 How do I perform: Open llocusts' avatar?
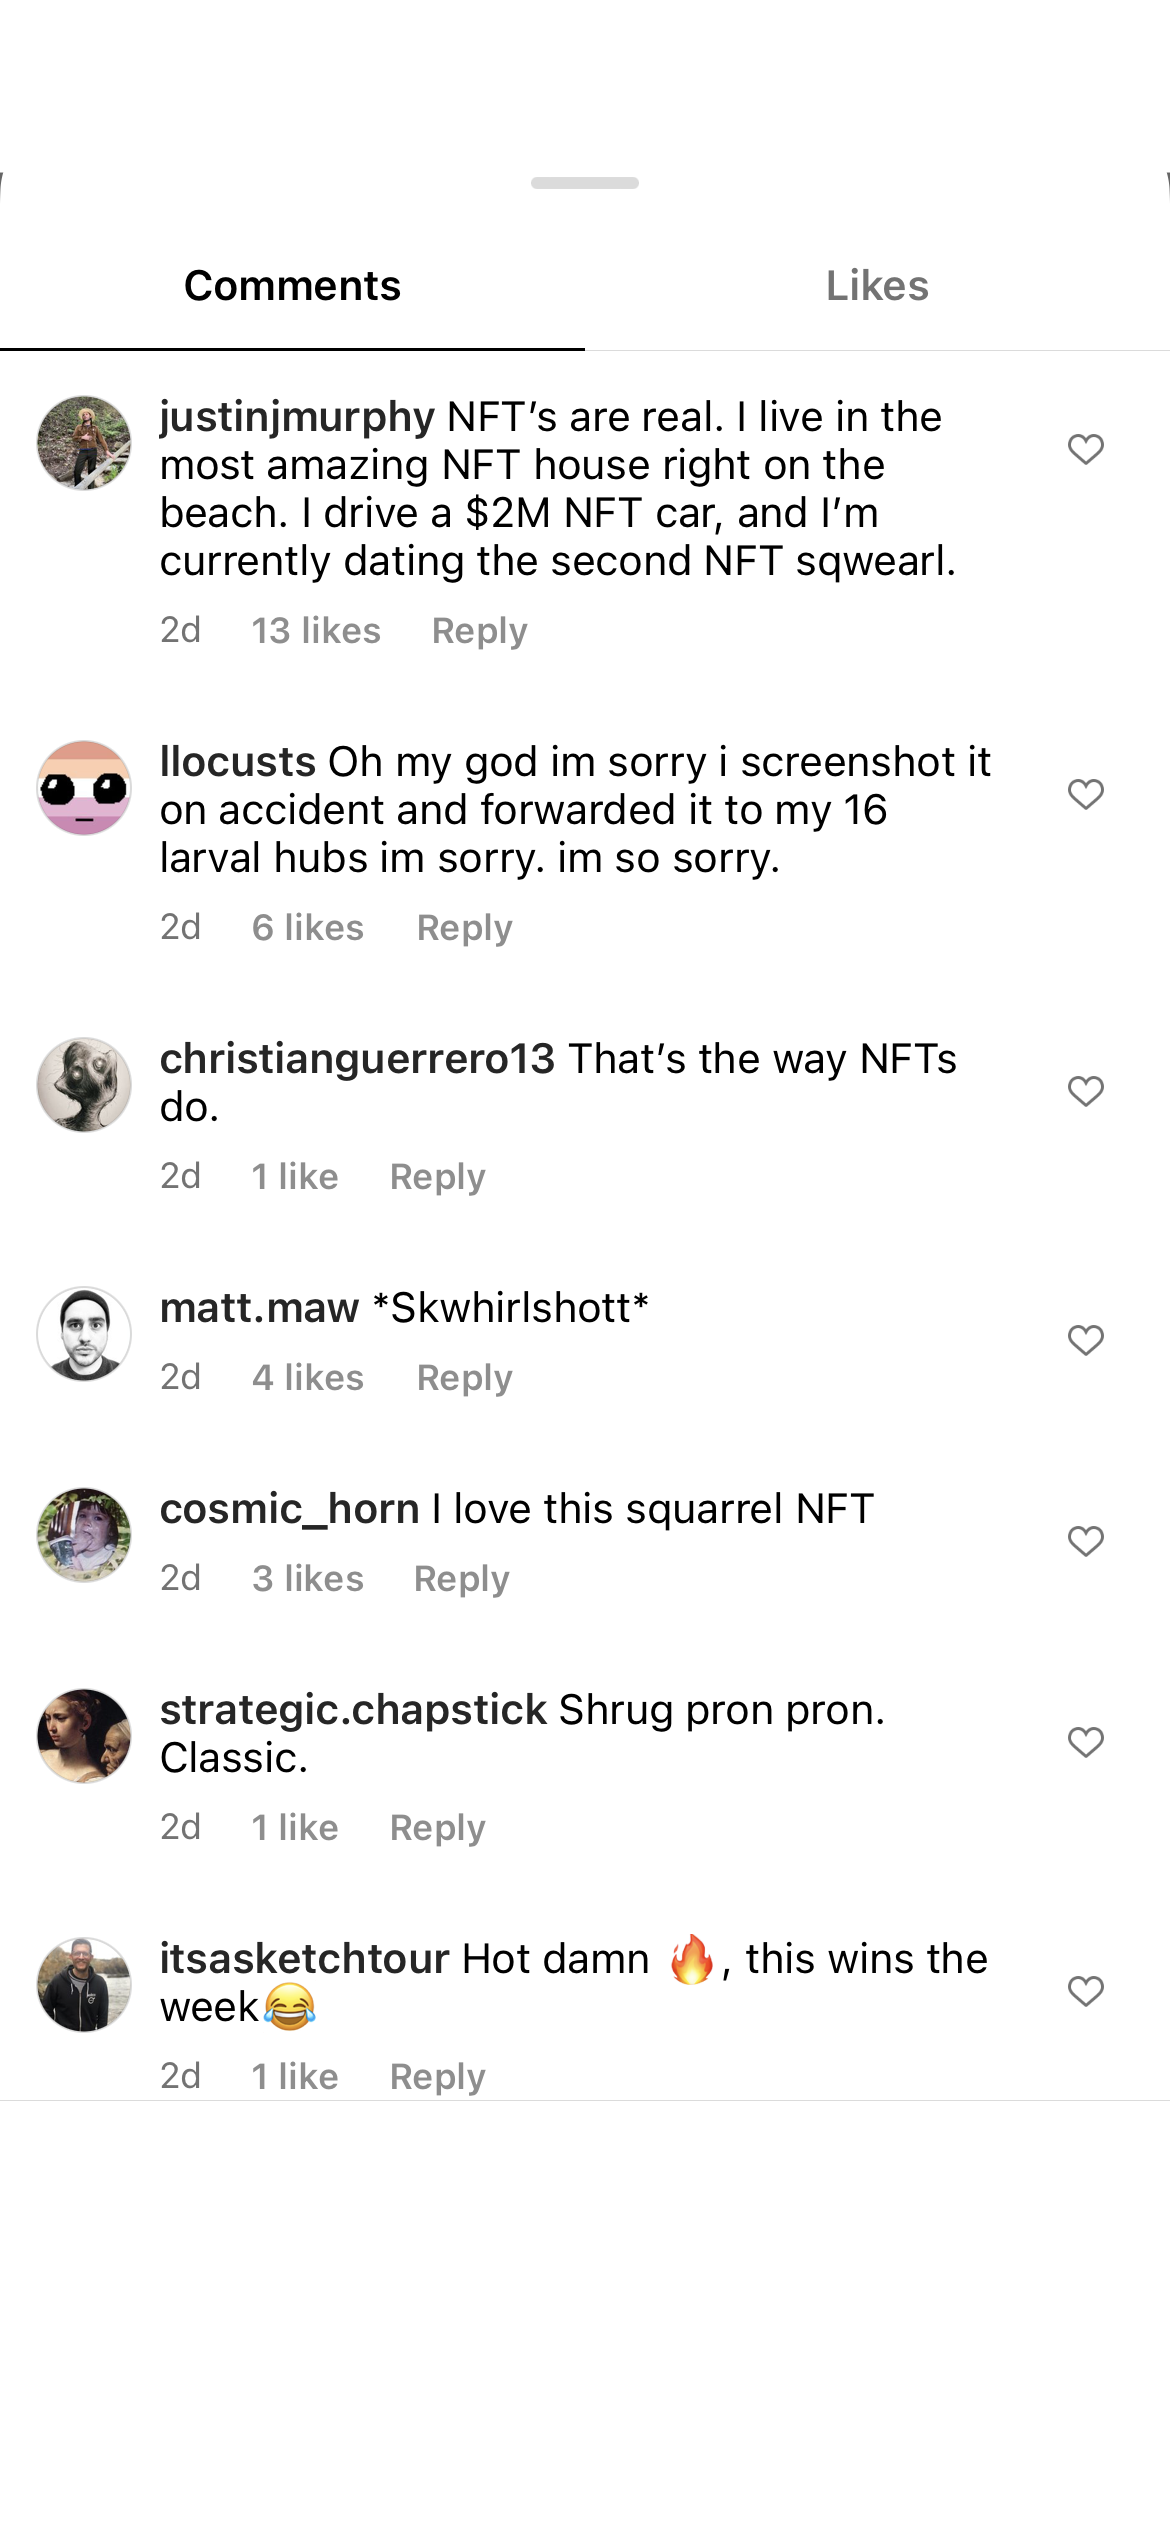point(84,788)
